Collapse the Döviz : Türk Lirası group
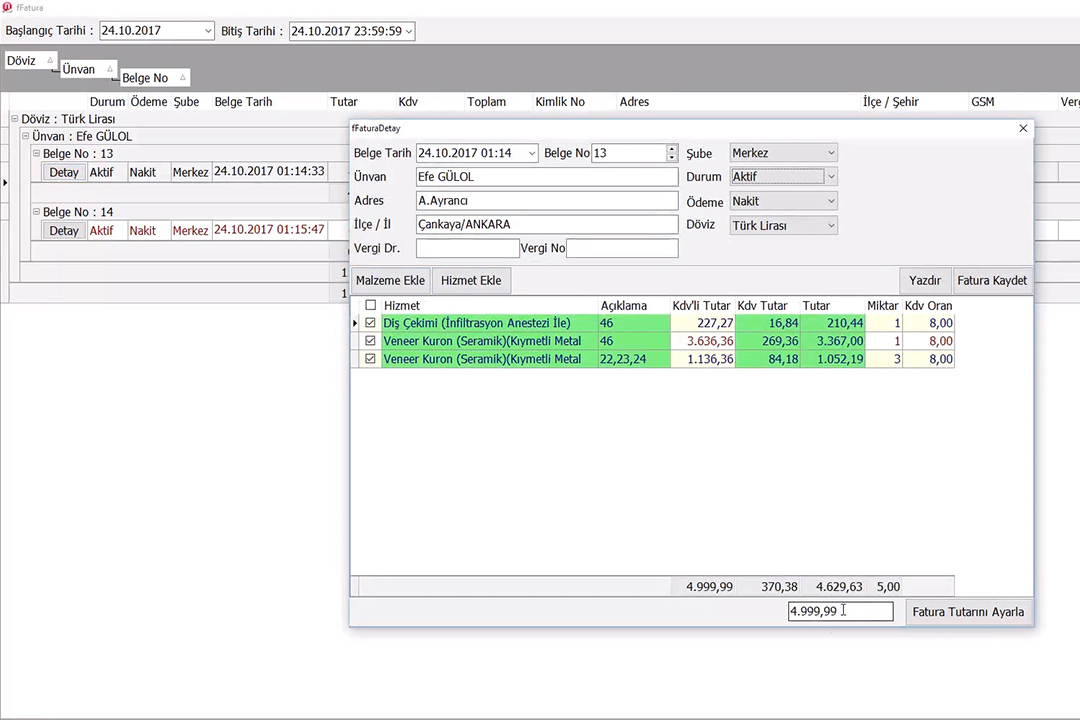 14,119
